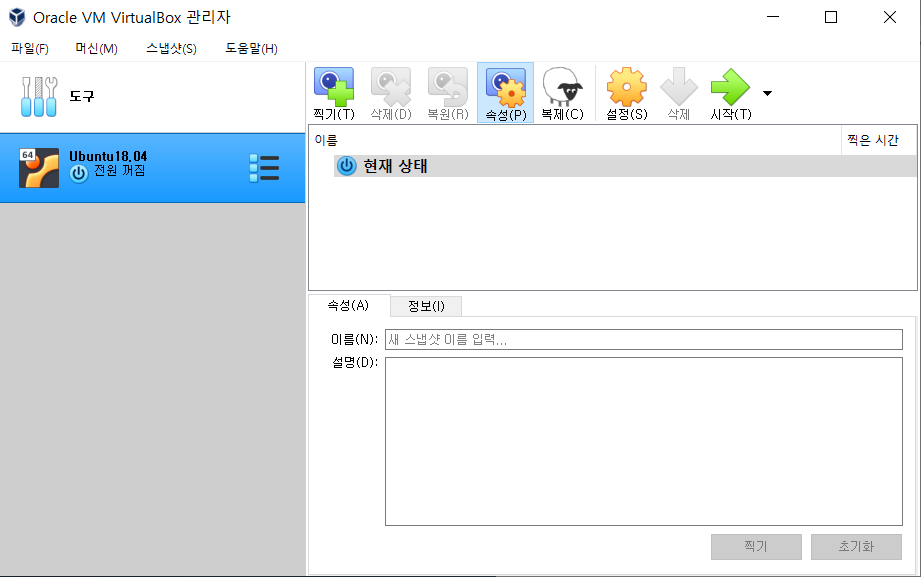Click the snapshot description text area
The height and width of the screenshot is (577, 921).
(644, 441)
